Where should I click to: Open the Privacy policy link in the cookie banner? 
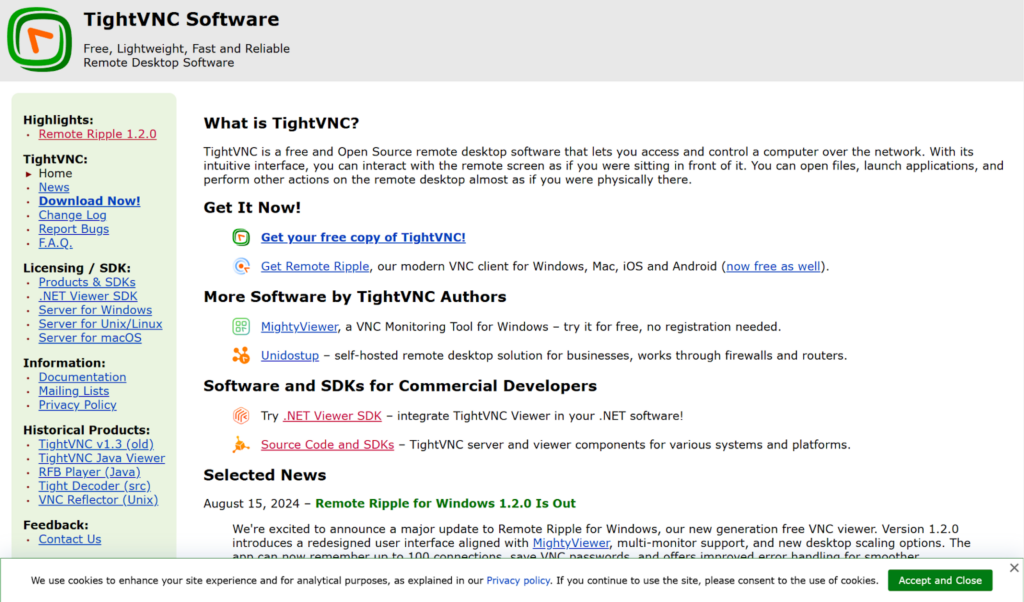click(518, 580)
